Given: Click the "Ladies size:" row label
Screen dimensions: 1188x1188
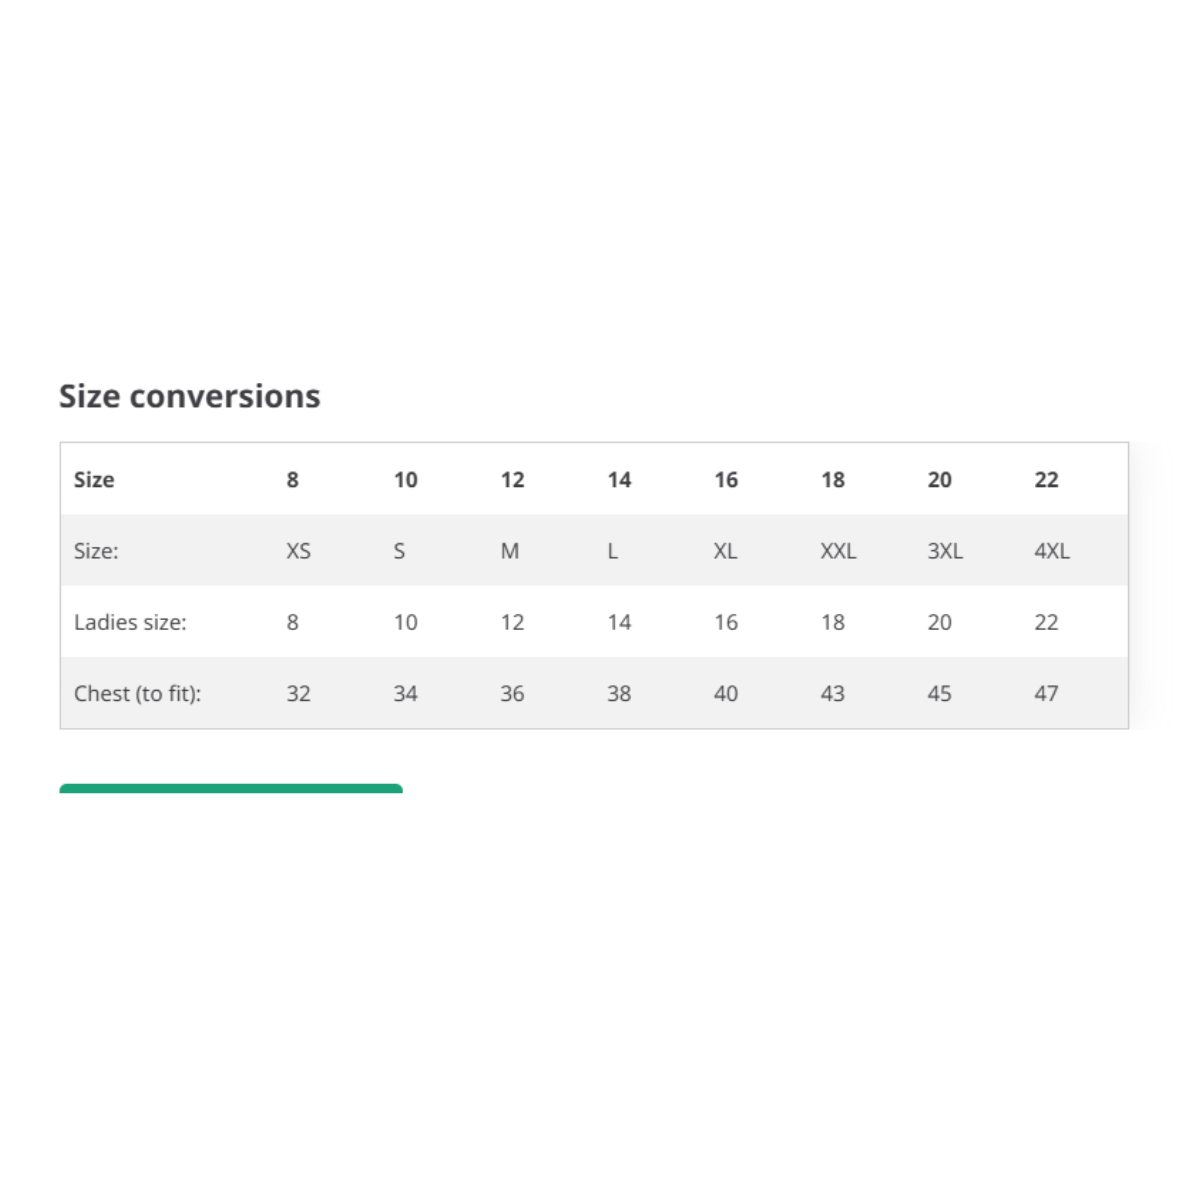Looking at the screenshot, I should (130, 622).
